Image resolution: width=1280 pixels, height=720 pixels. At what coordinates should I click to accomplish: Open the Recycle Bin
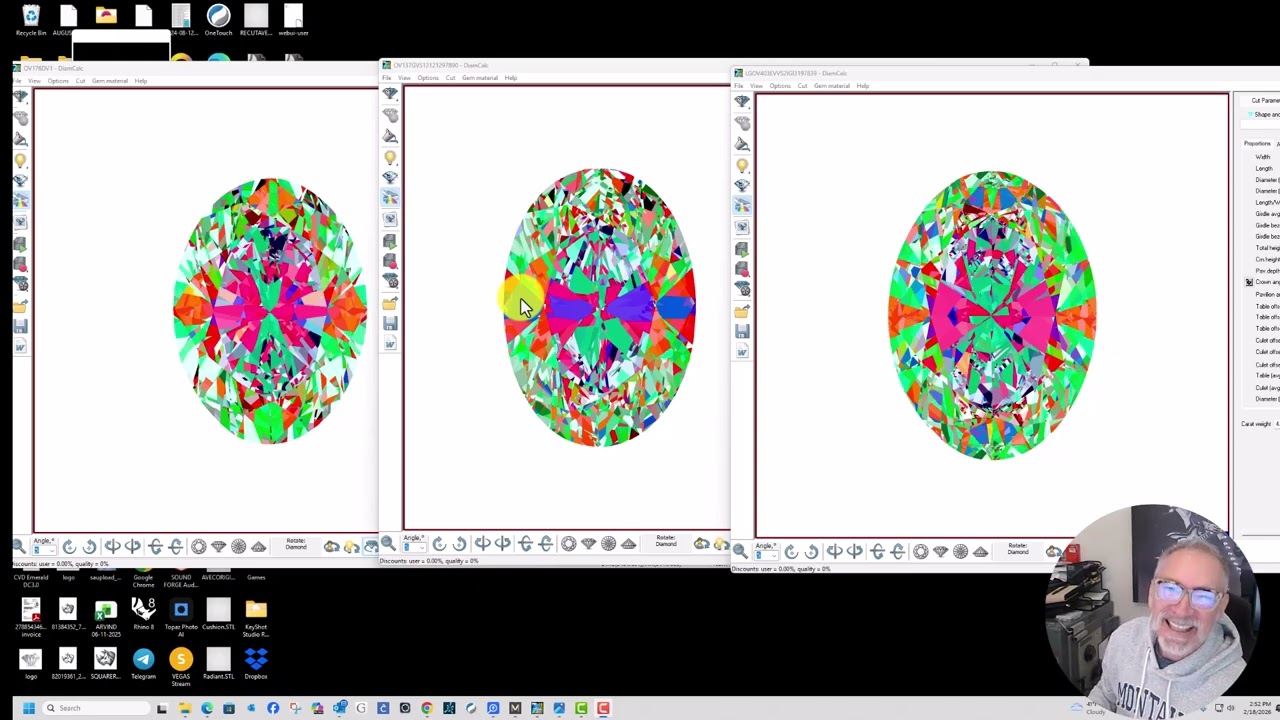click(x=31, y=20)
